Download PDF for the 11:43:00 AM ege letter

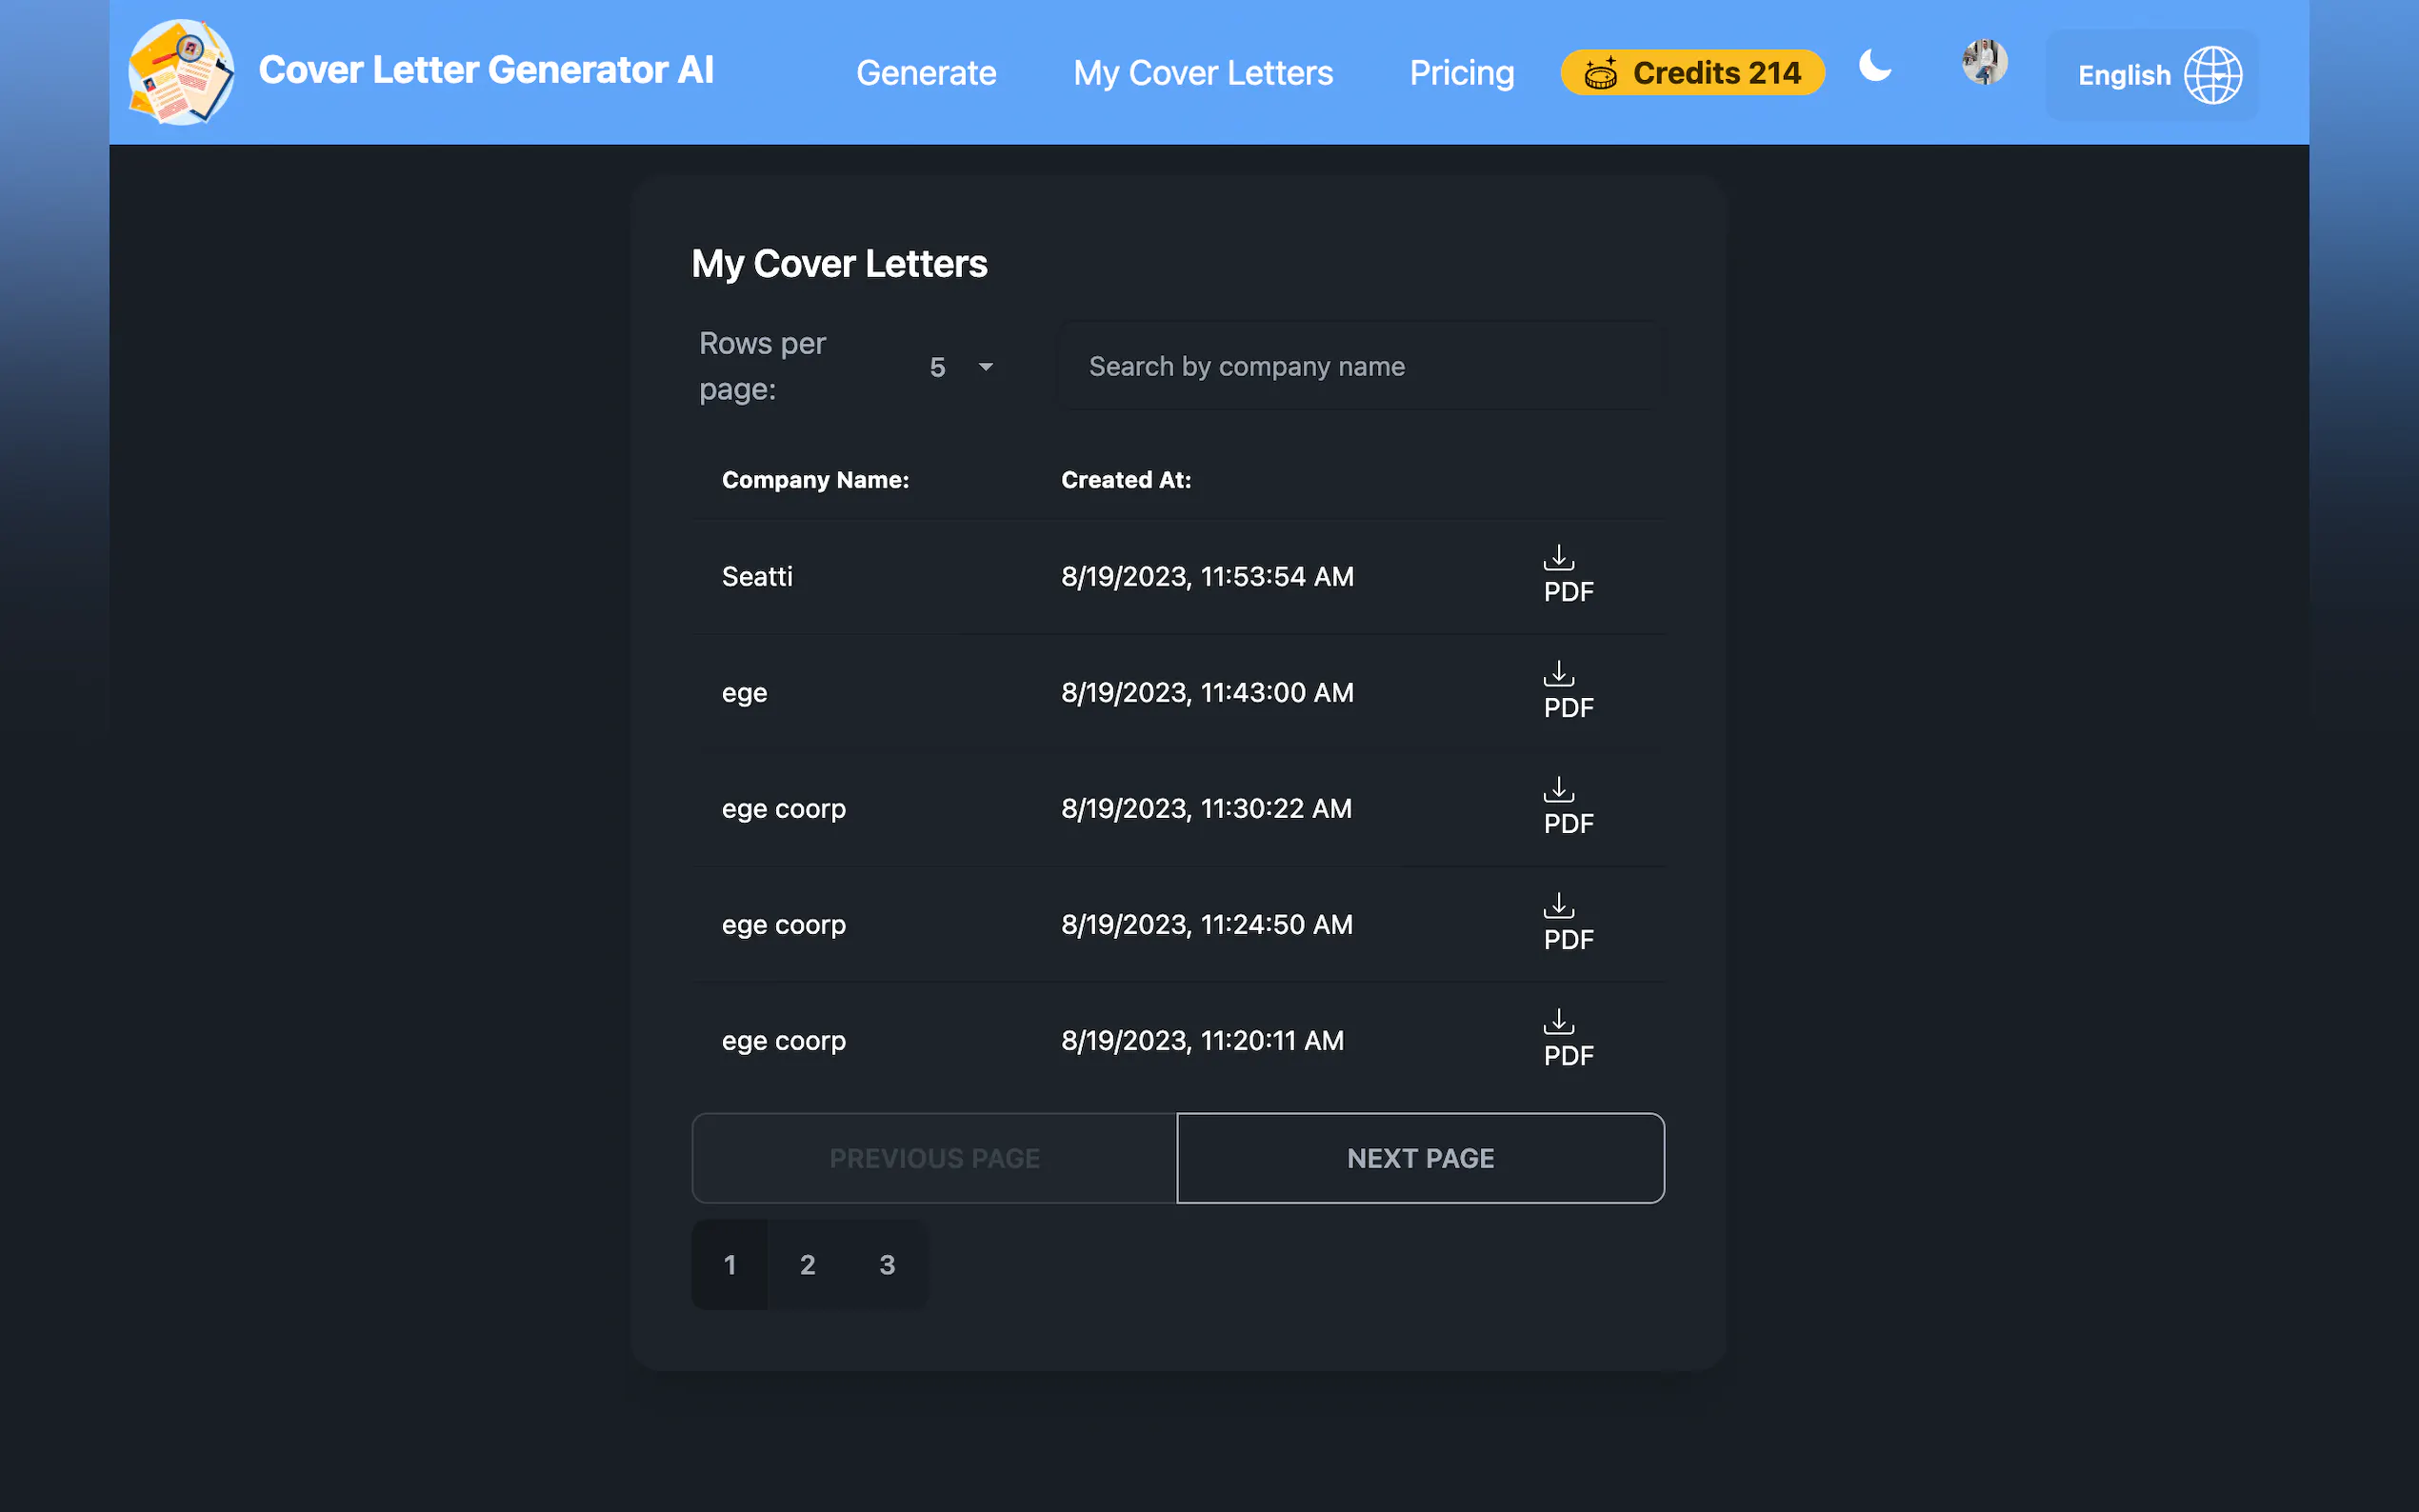coord(1566,691)
